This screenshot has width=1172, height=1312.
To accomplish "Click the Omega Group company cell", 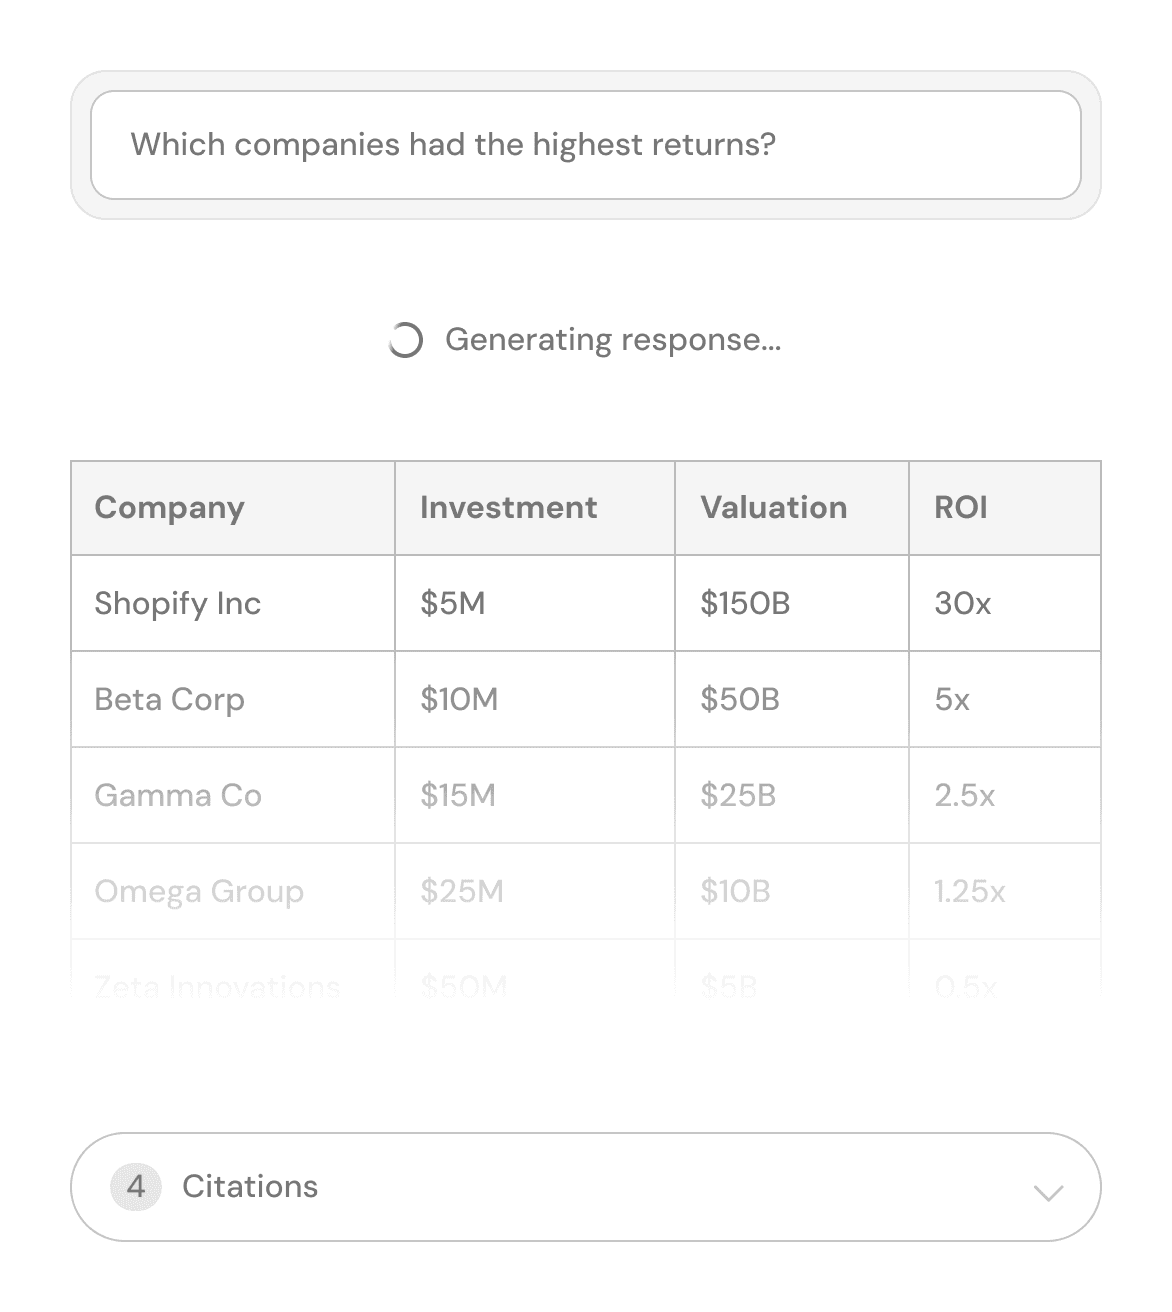I will (233, 892).
